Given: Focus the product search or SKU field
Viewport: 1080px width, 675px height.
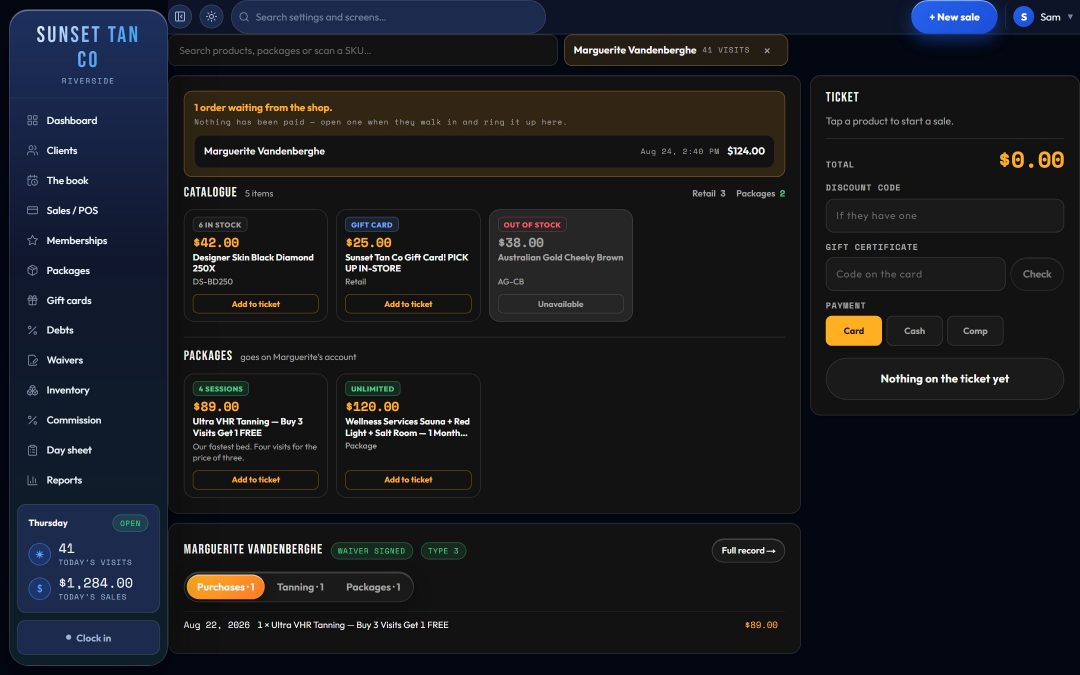Looking at the screenshot, I should [x=363, y=50].
